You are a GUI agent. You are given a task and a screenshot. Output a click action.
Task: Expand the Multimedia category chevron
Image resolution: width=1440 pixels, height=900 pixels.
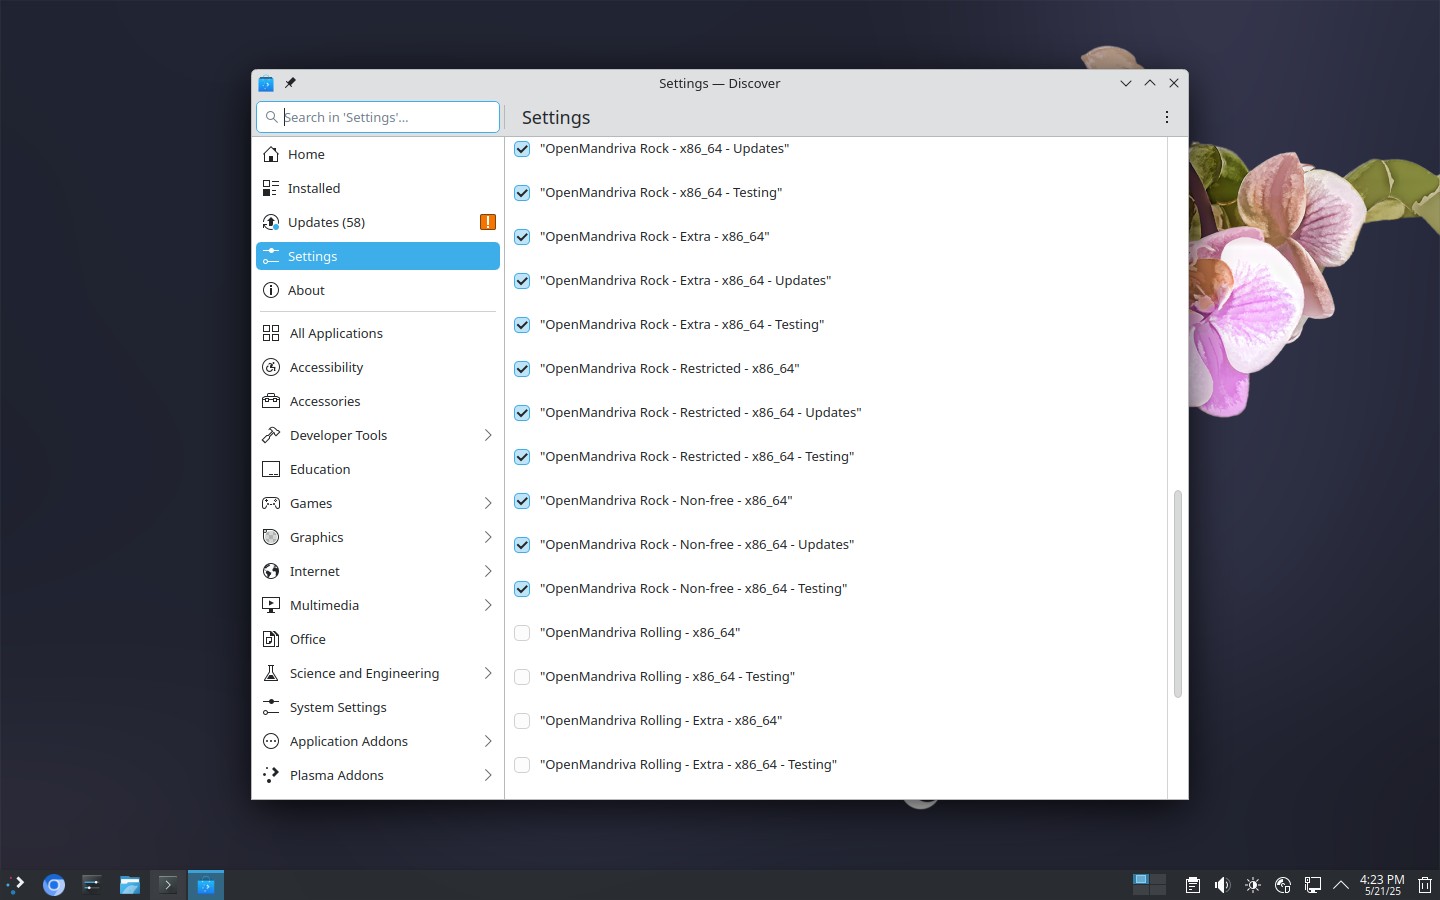click(x=488, y=605)
